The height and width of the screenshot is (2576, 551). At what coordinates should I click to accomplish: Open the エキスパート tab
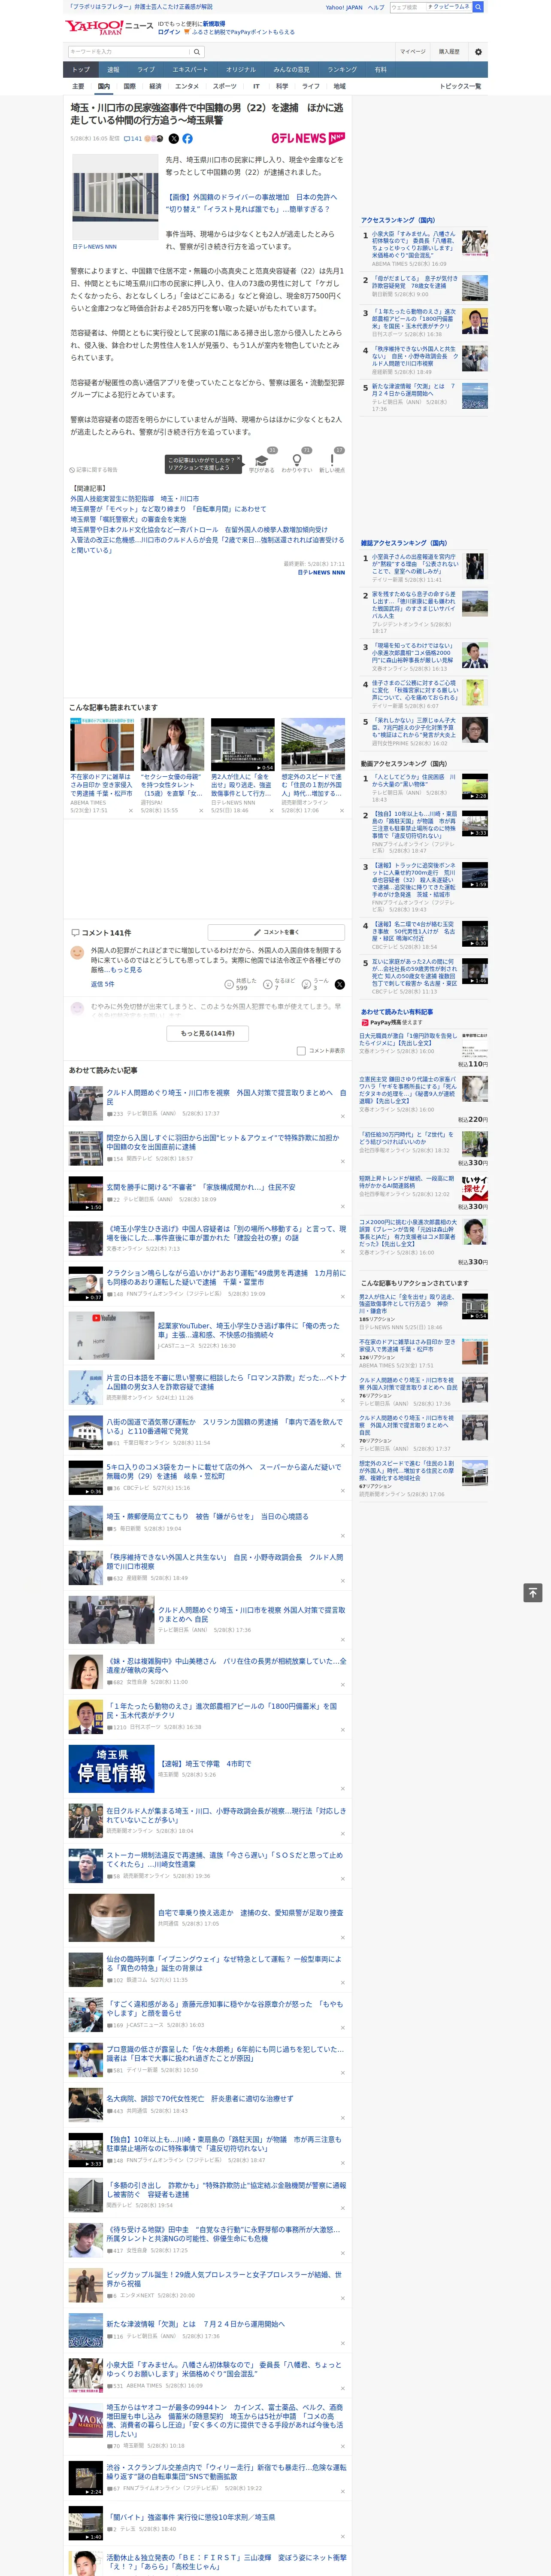point(190,70)
